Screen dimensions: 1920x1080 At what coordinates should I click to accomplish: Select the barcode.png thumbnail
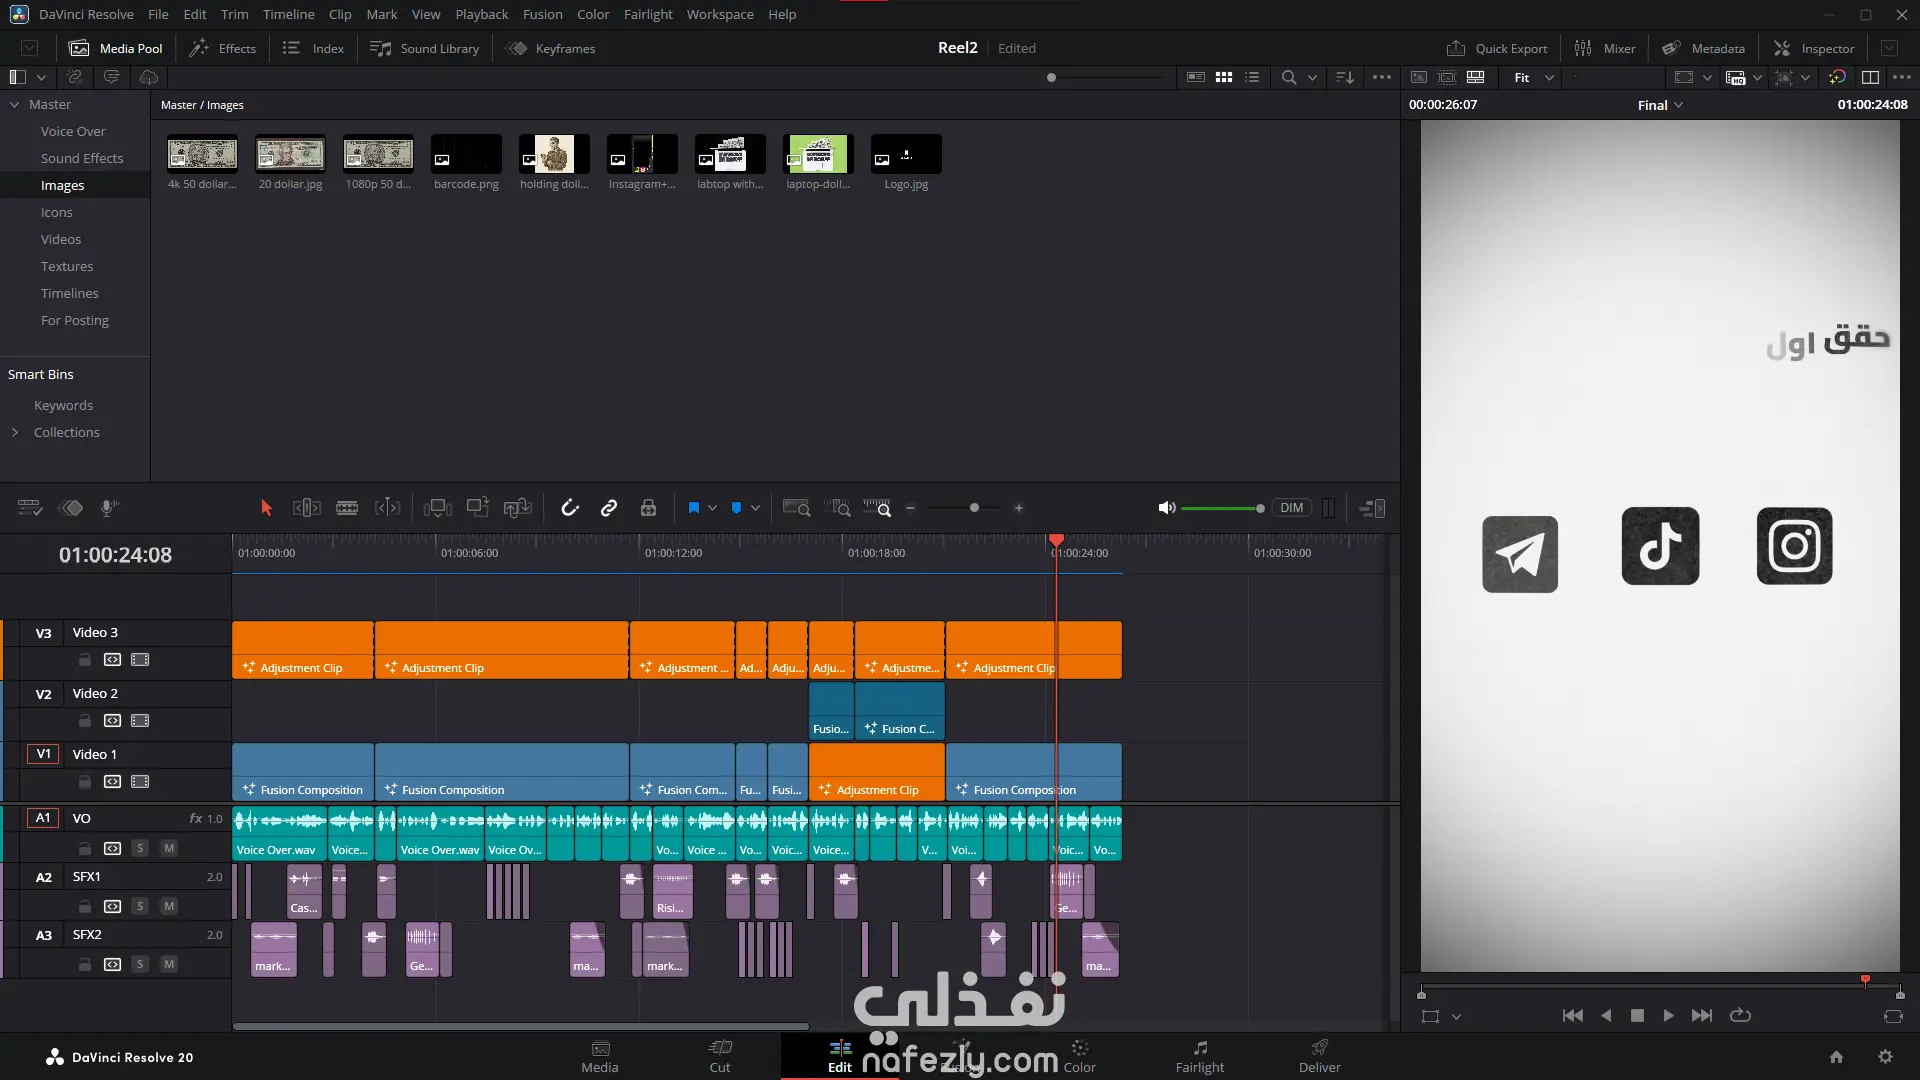(466, 155)
